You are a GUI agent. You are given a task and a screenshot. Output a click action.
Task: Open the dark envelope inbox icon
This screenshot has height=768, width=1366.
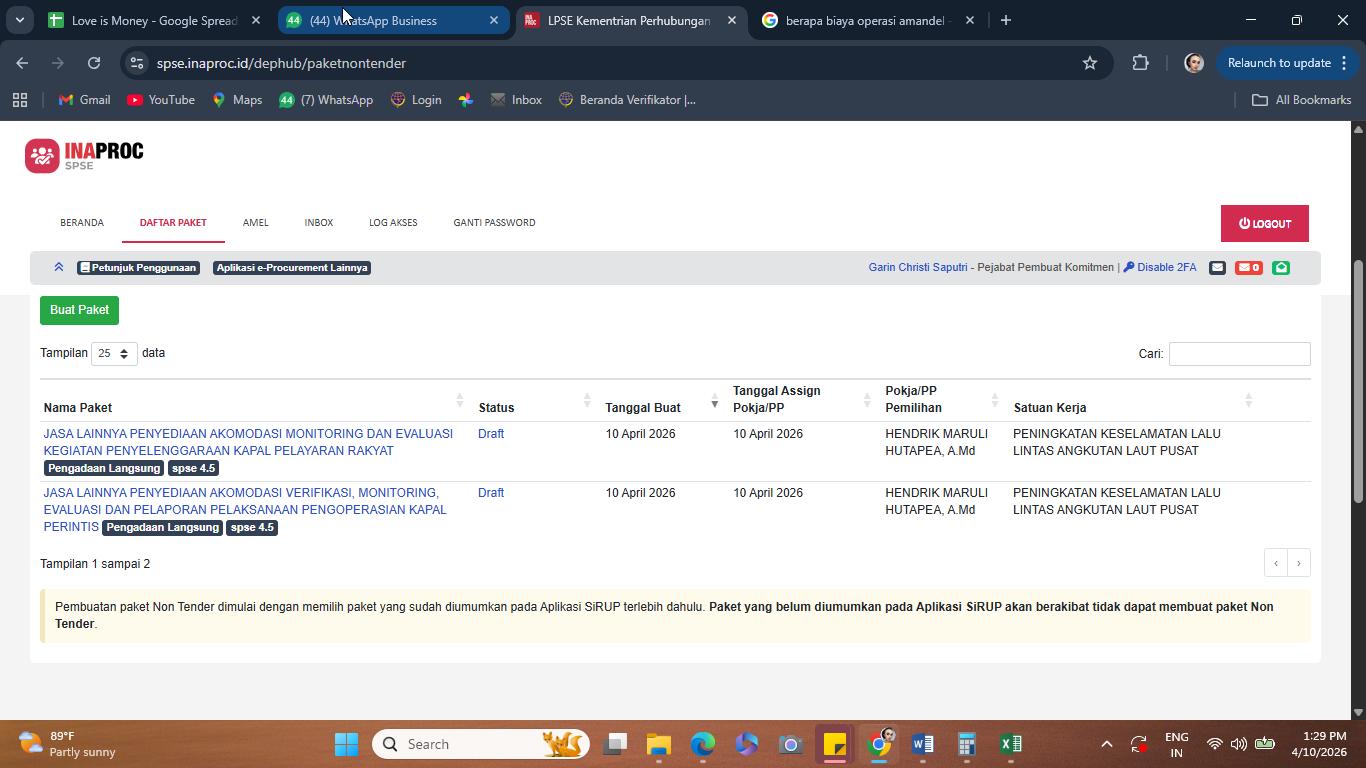1217,267
